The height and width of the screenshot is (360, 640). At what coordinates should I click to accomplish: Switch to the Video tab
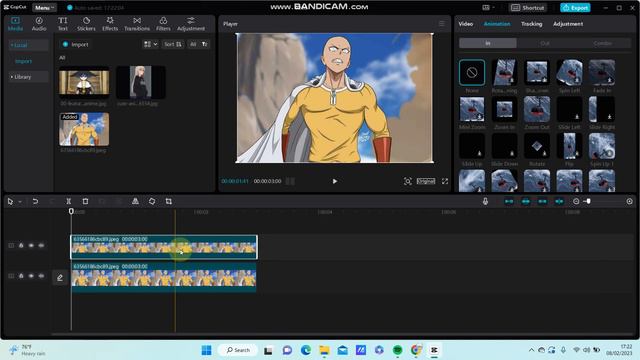(466, 24)
